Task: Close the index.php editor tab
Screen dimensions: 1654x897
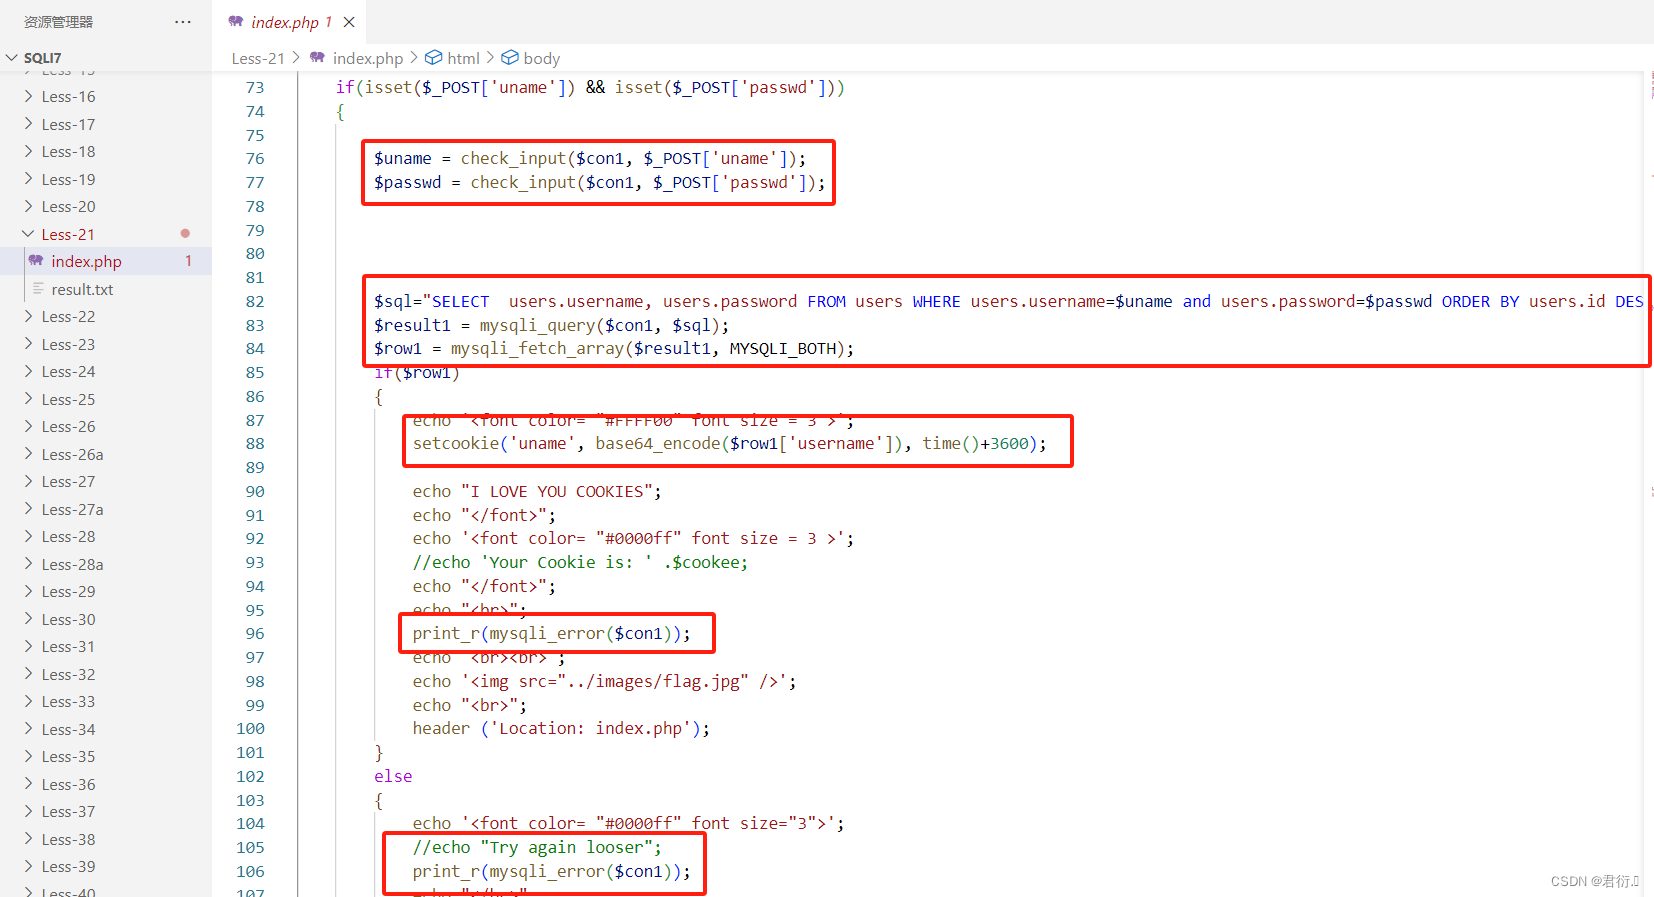Action: pyautogui.click(x=349, y=22)
